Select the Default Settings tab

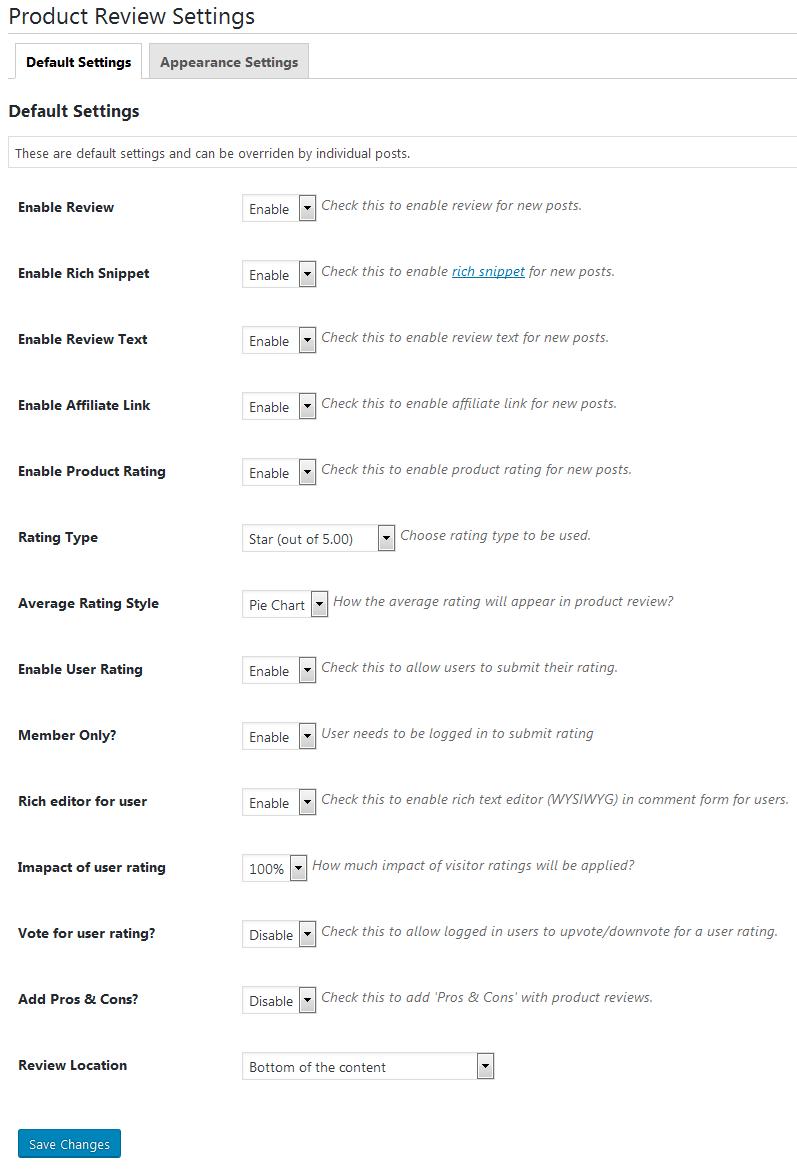tap(79, 62)
